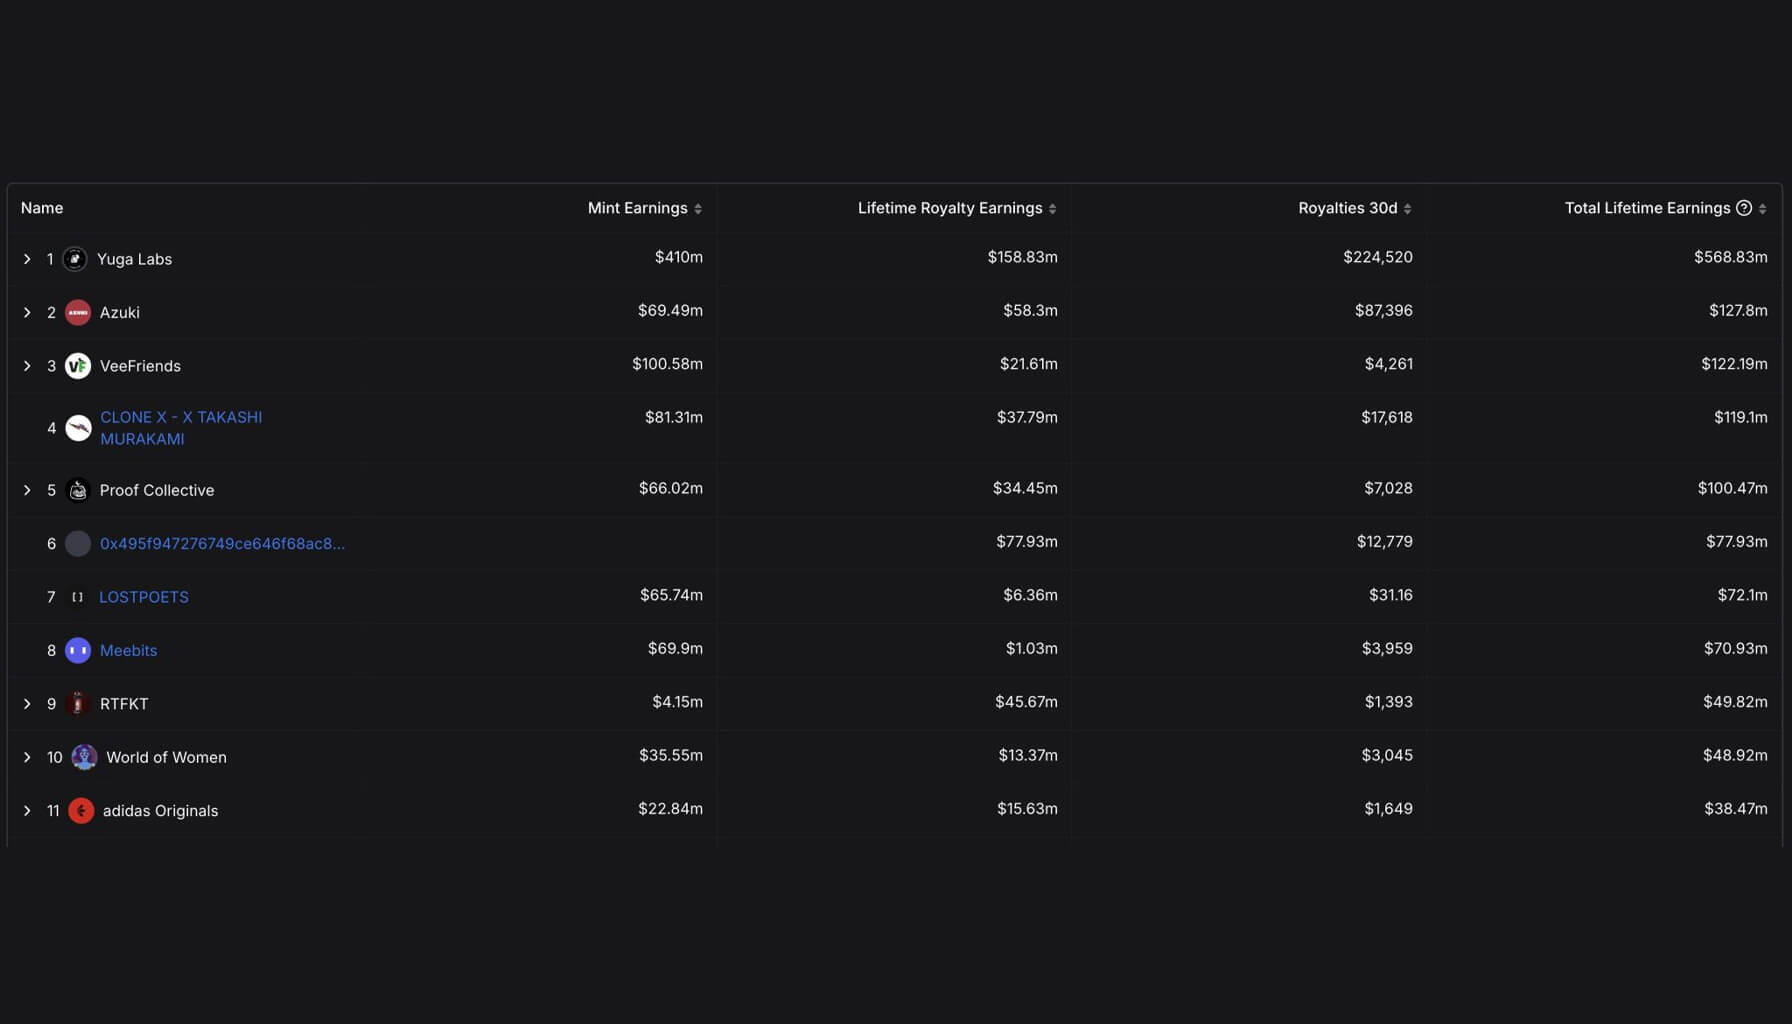1792x1024 pixels.
Task: Click the $21.61m lifetime royalty cell
Action: (x=1029, y=364)
